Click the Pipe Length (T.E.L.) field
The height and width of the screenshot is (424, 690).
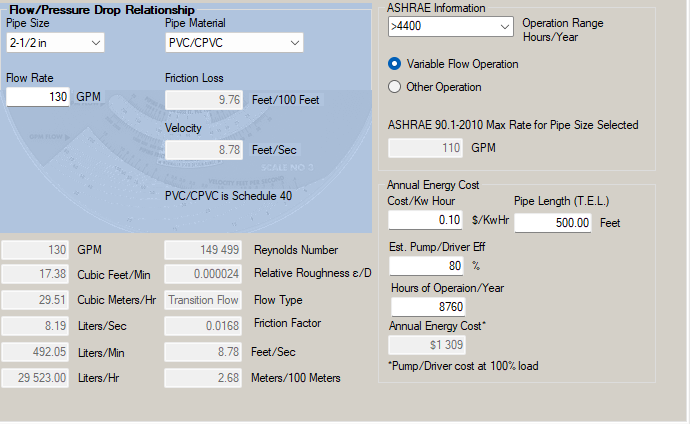point(554,222)
